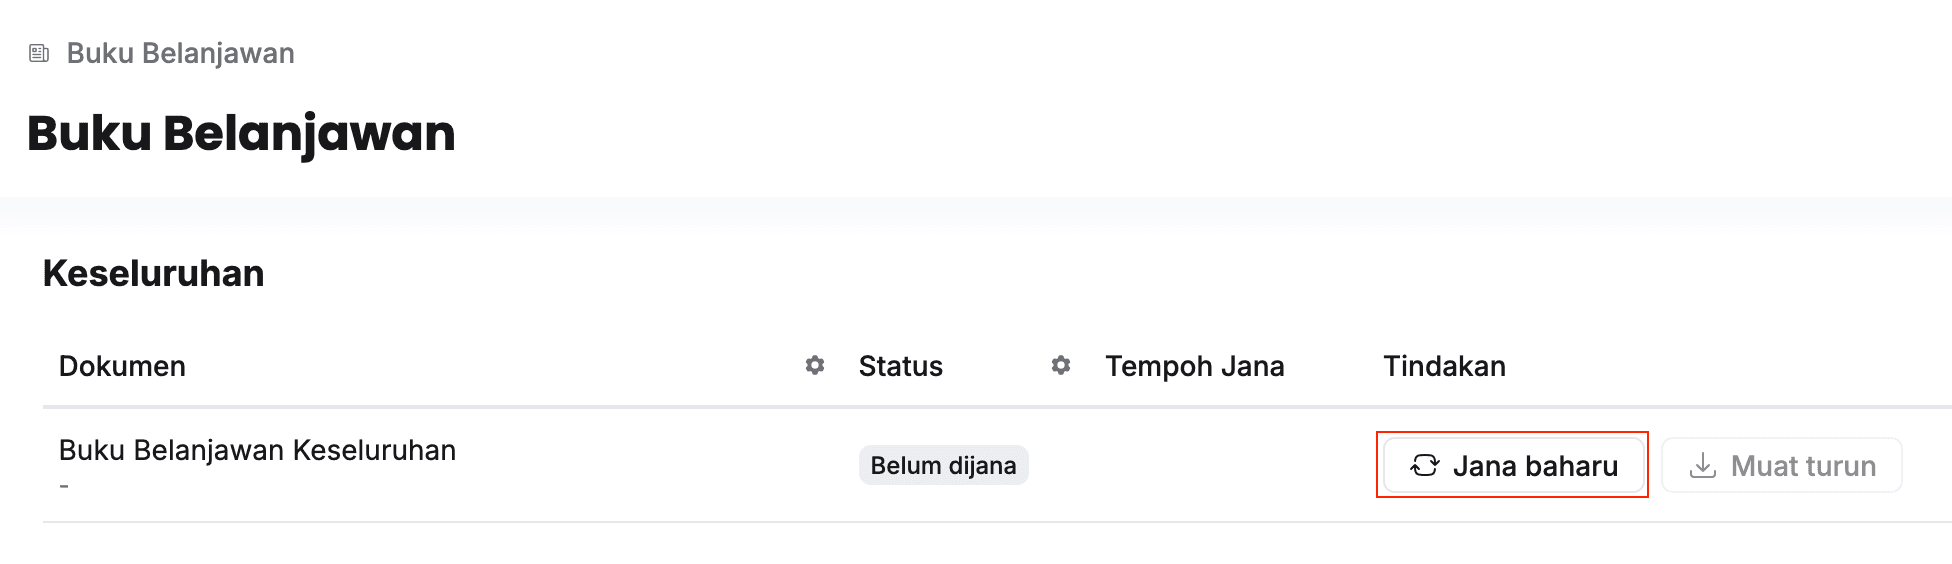
Task: Click the bold Buku Belanjawan page title
Action: point(241,133)
